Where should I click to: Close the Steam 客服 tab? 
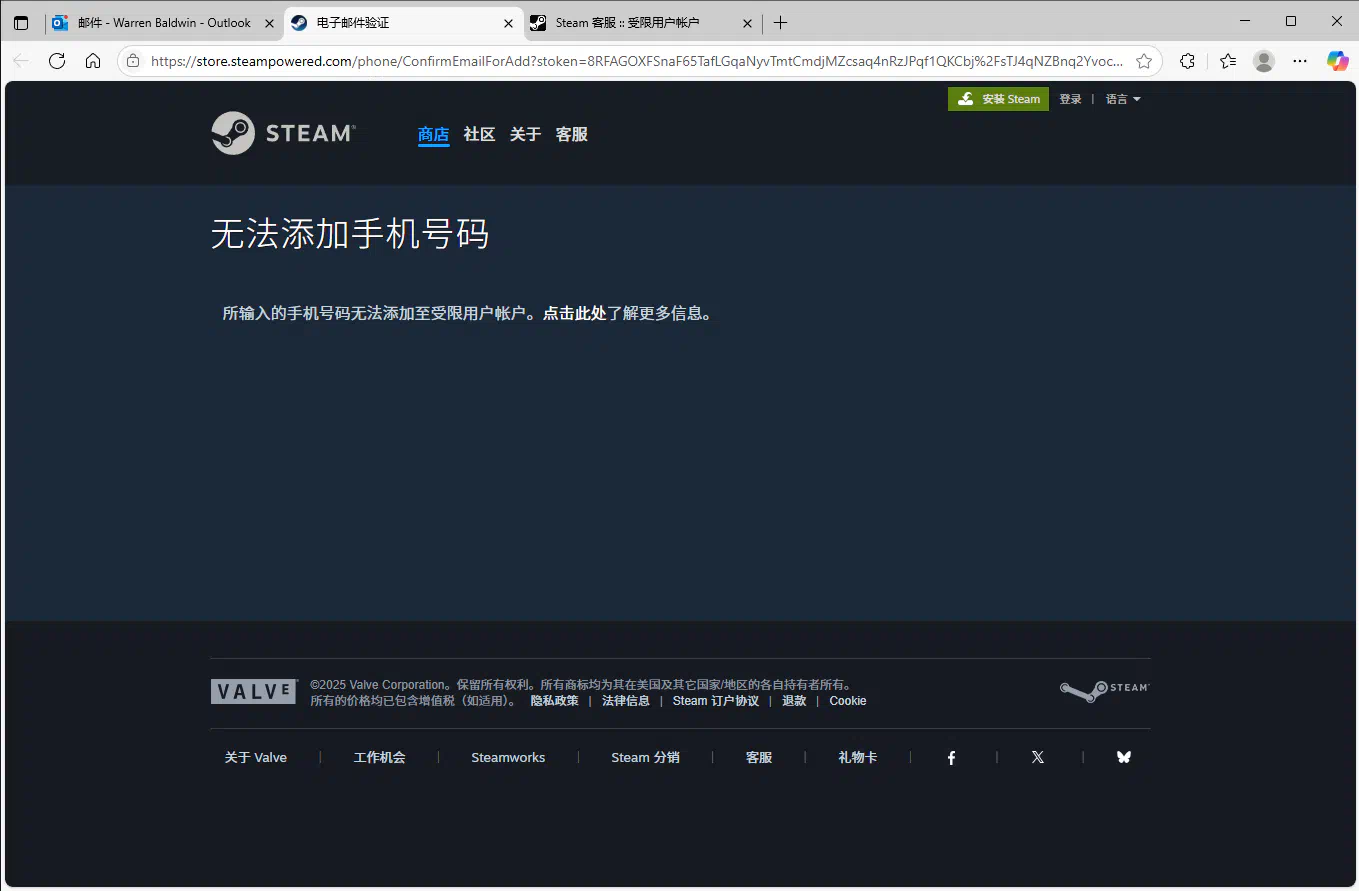pyautogui.click(x=747, y=22)
